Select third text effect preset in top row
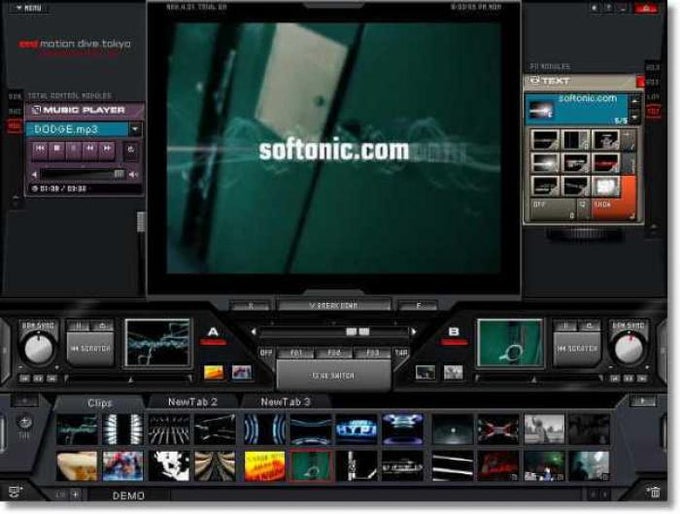 pyautogui.click(x=605, y=141)
